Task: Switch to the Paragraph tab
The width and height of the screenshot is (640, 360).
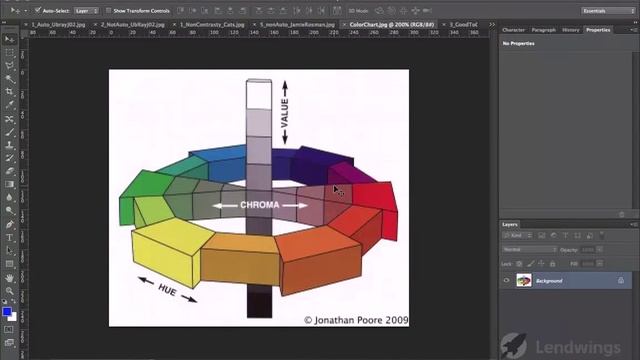Action: tap(543, 30)
